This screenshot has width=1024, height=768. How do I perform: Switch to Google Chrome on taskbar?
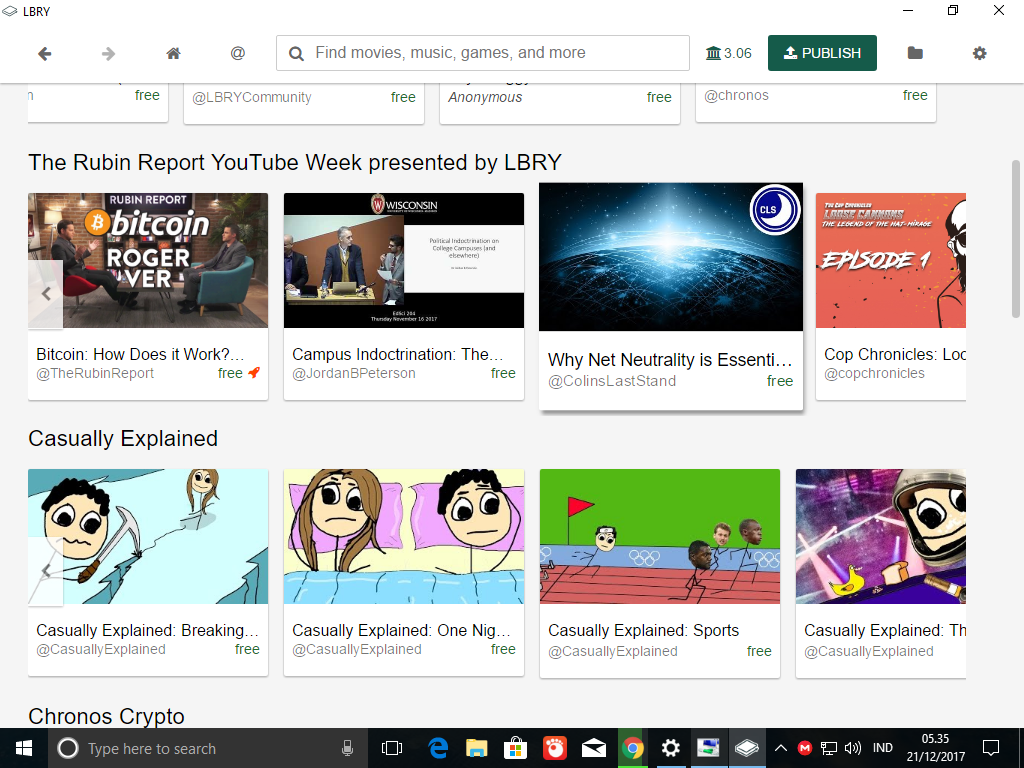pyautogui.click(x=632, y=748)
